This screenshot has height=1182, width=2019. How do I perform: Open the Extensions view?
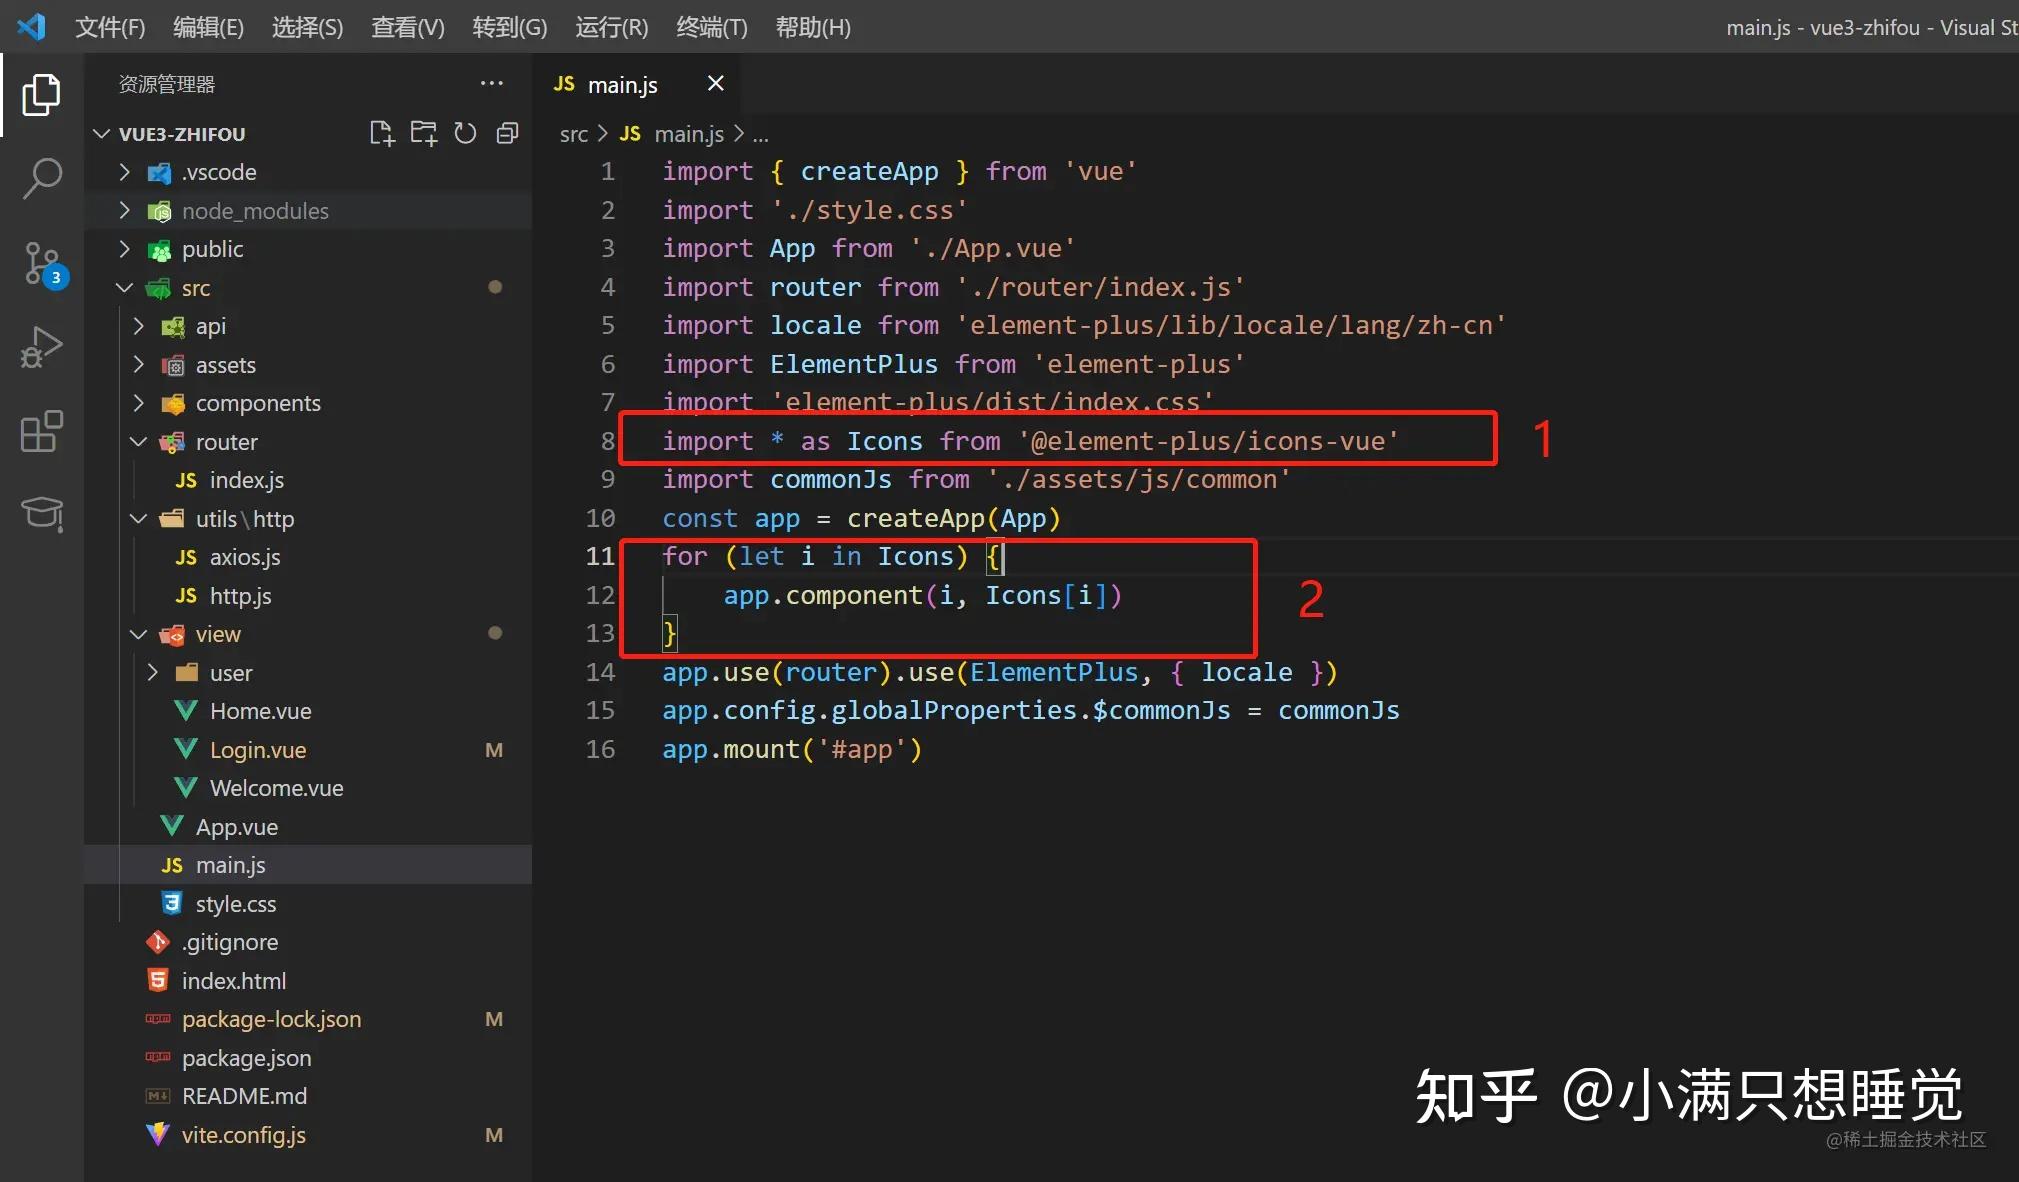coord(41,432)
